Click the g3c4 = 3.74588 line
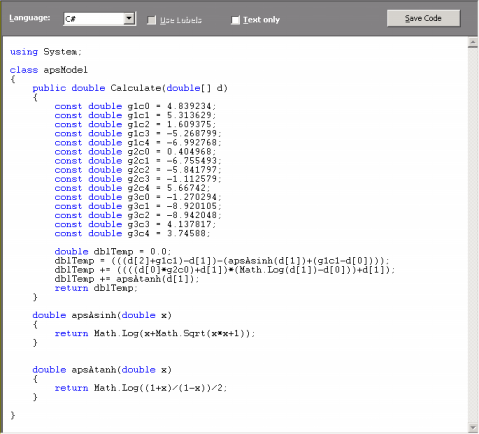 [x=133, y=233]
